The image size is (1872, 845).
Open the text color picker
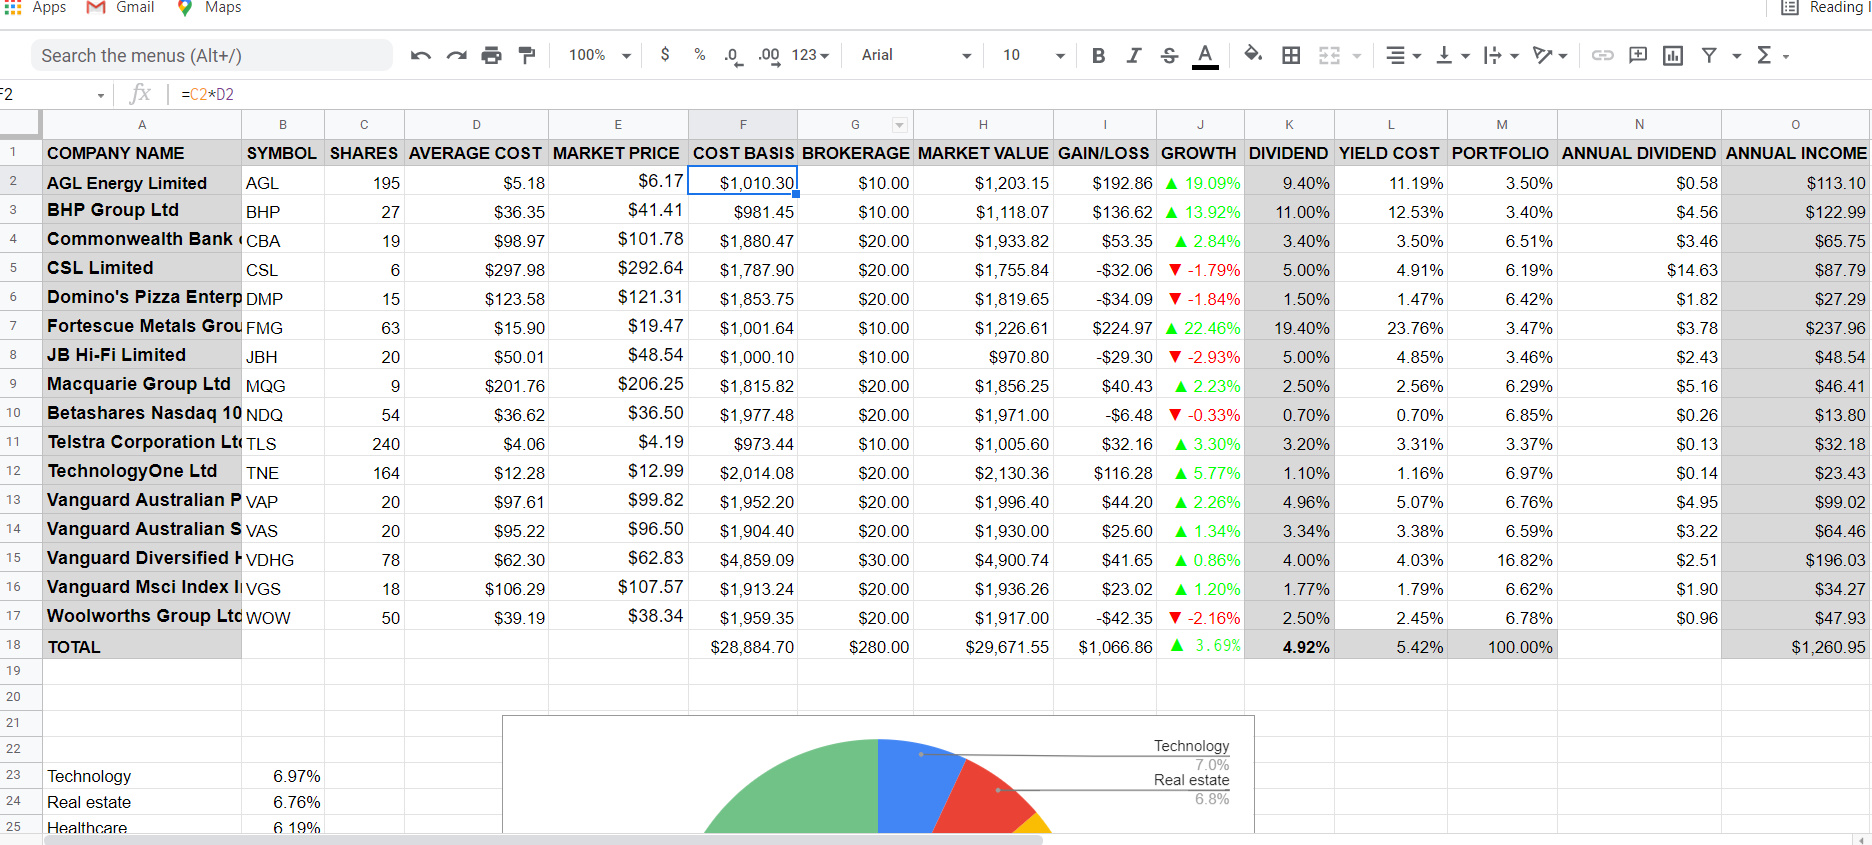[1205, 56]
